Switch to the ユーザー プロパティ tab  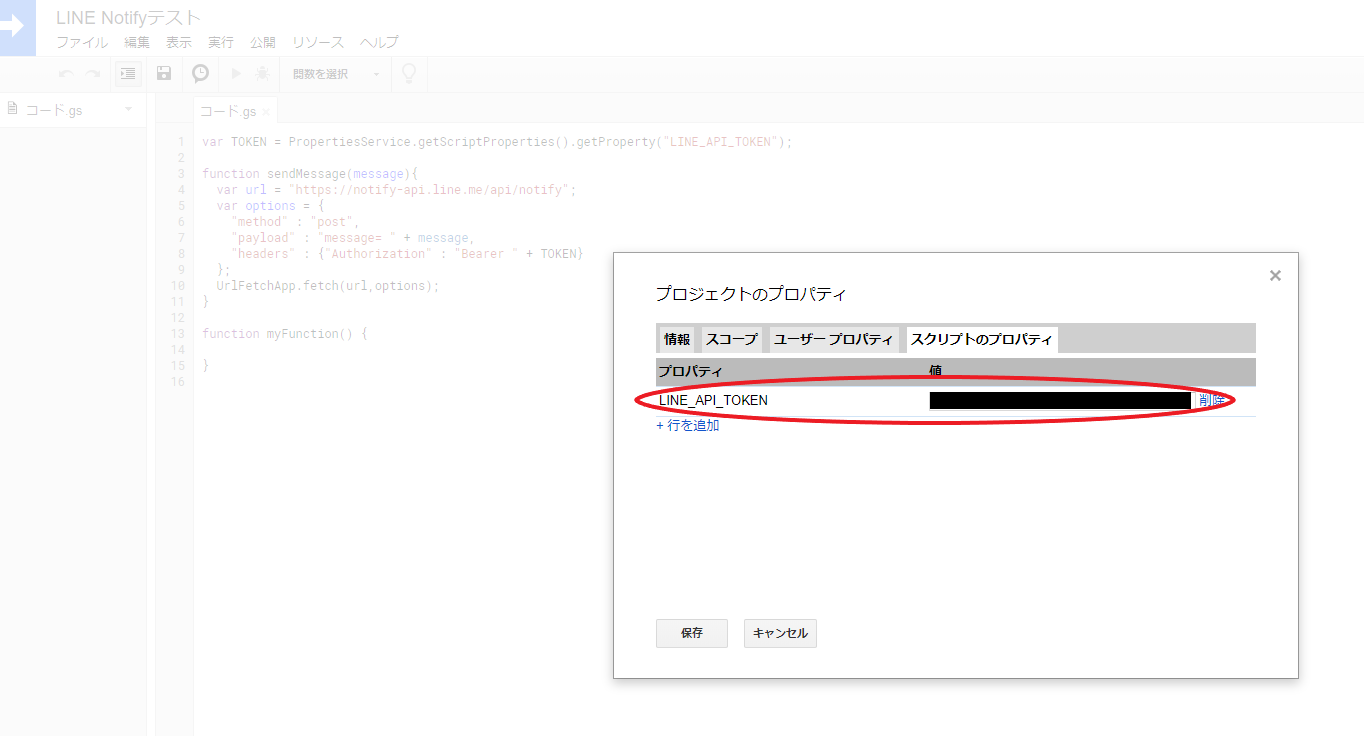834,340
